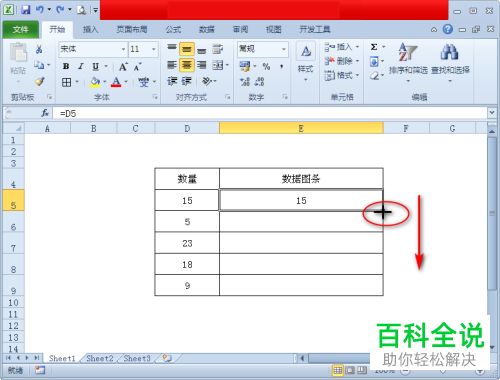500x380 pixels.
Task: Align text left
Action: point(172,65)
